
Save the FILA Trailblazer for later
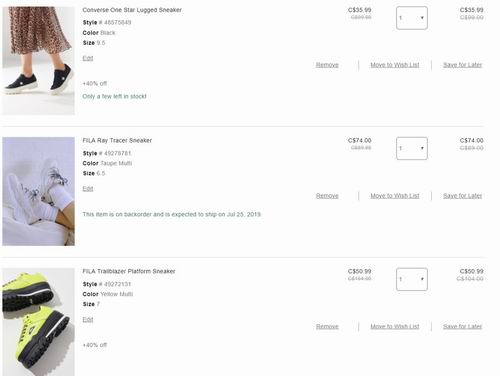(x=462, y=326)
